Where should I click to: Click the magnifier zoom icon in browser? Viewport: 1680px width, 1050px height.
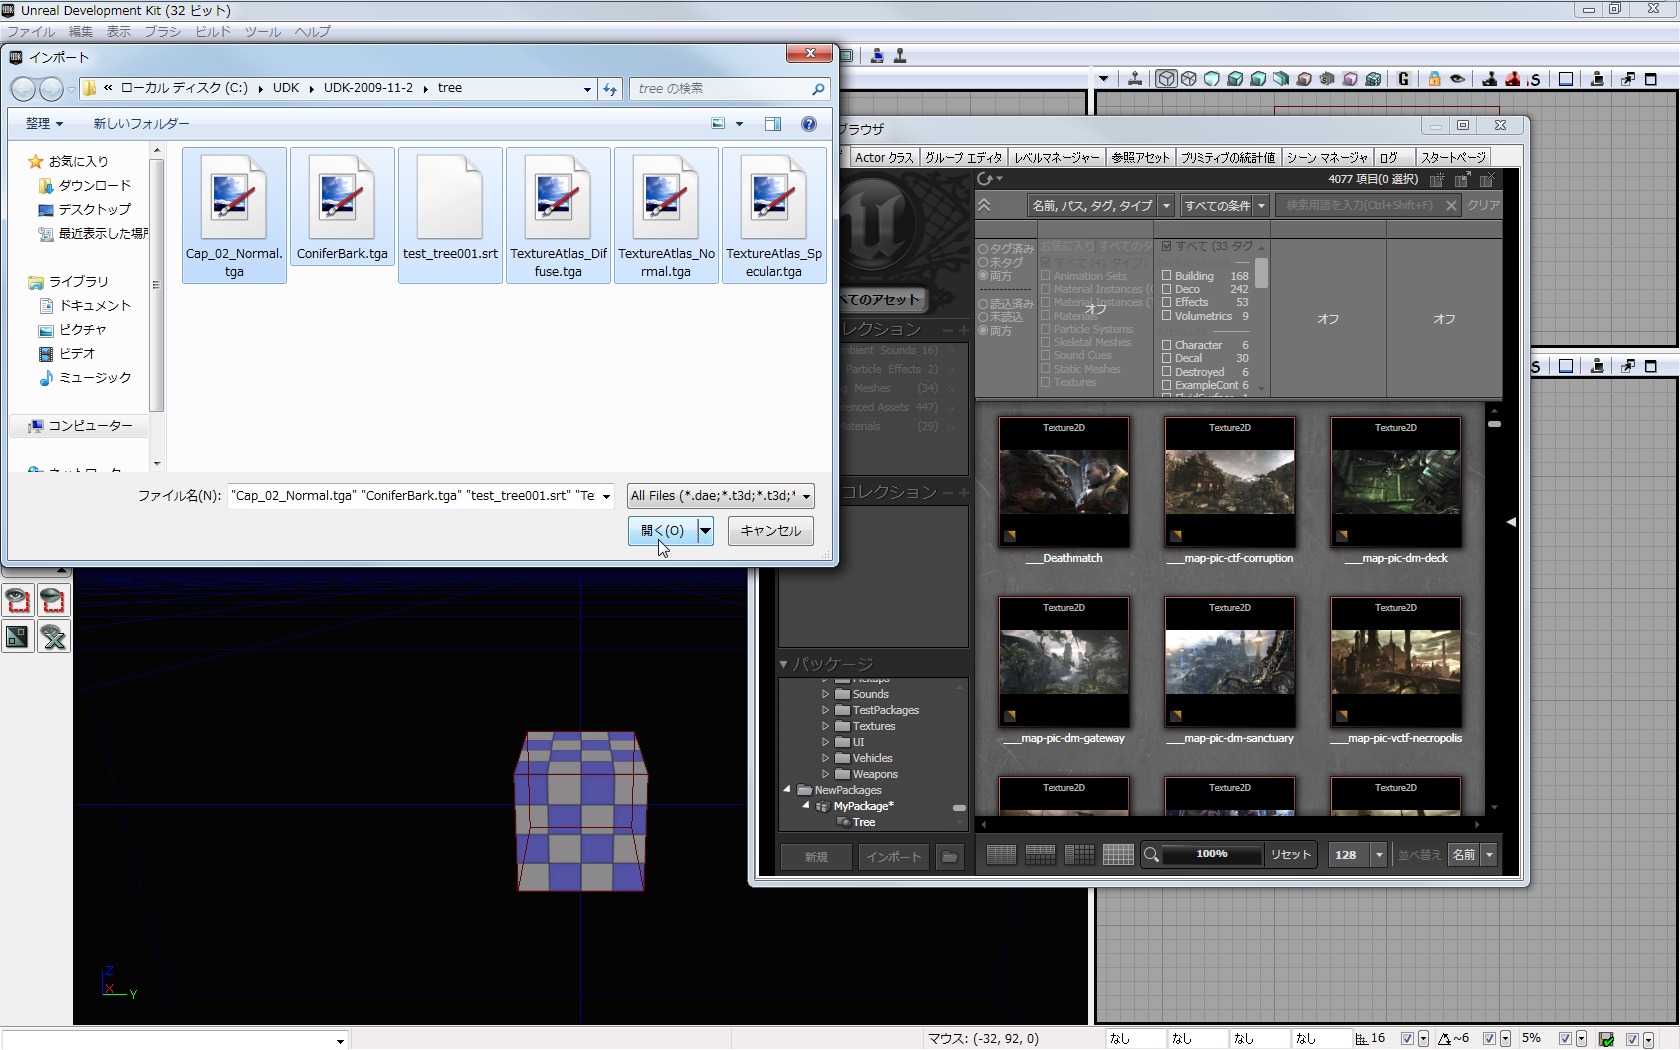click(1152, 855)
